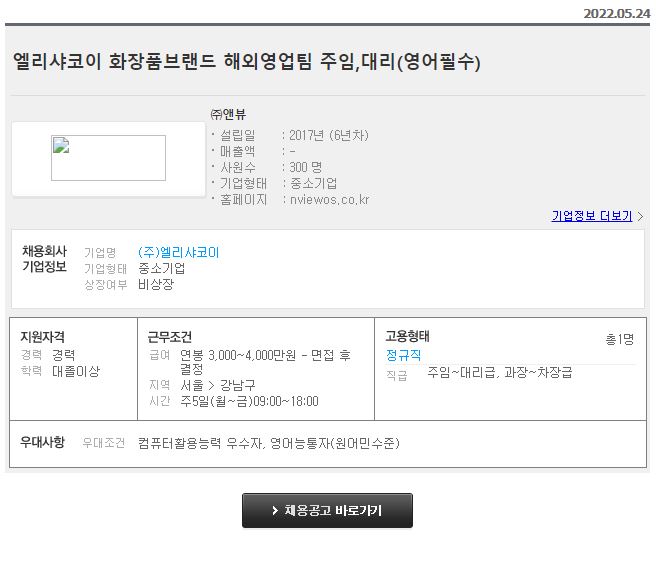Click the employee count 300 명
The width and height of the screenshot is (656, 566).
coord(305,167)
